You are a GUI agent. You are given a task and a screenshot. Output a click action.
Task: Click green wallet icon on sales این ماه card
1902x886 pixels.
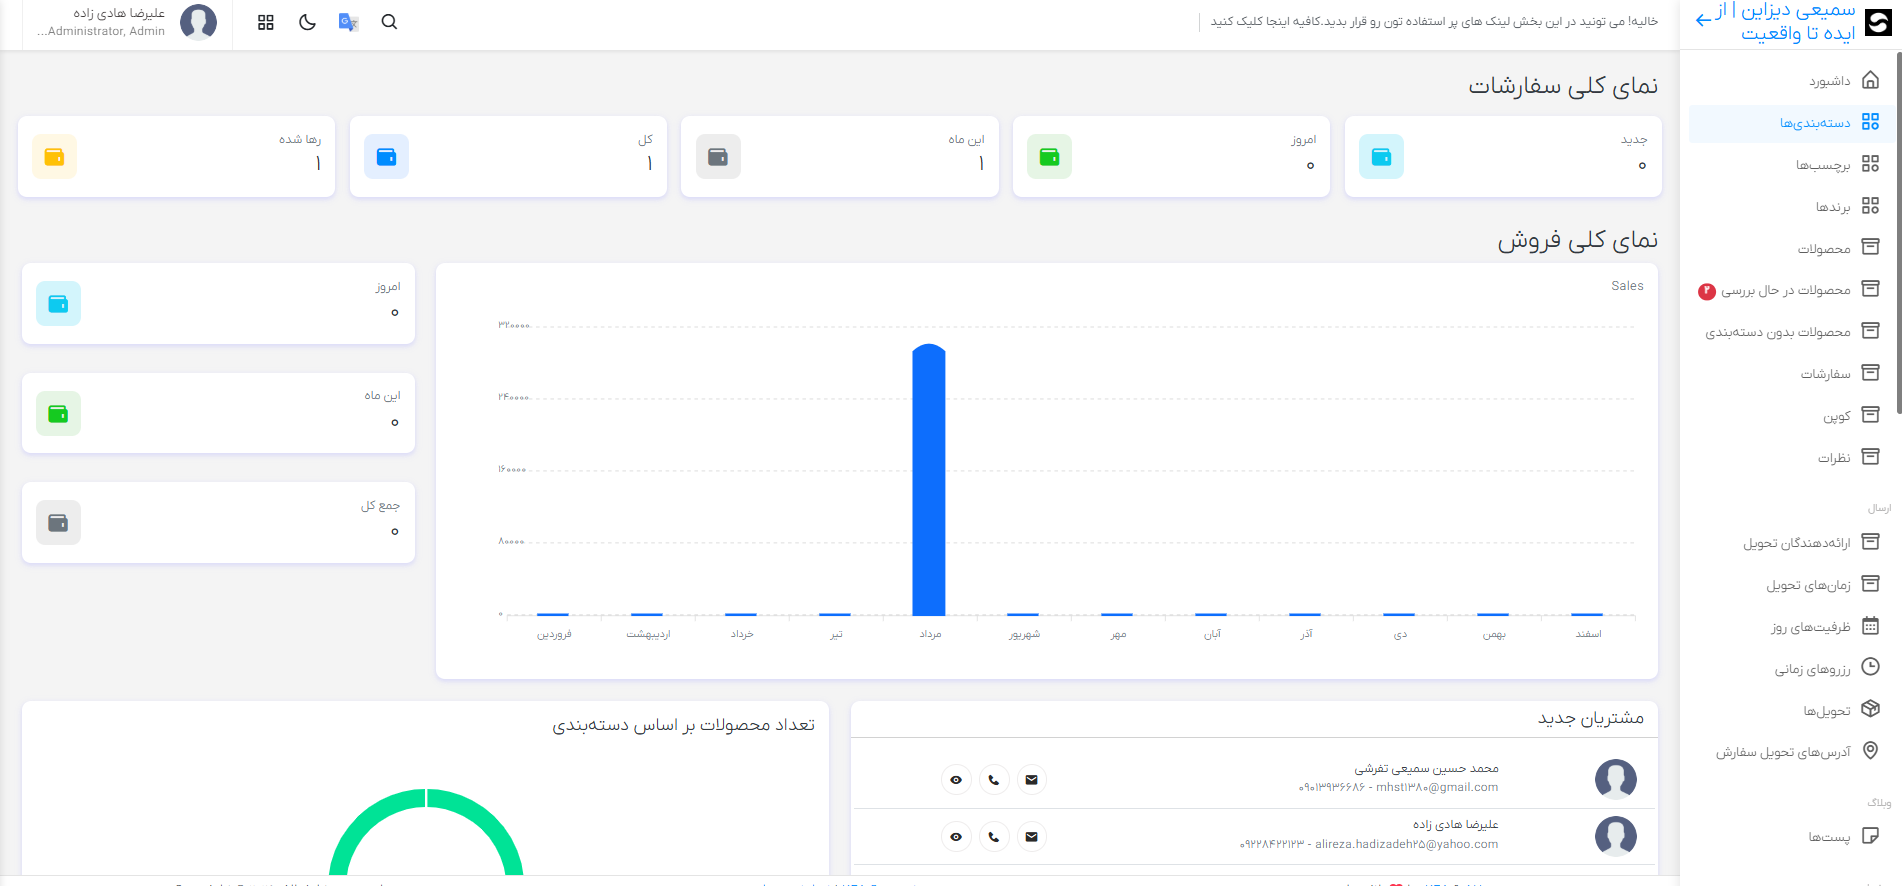pos(58,414)
